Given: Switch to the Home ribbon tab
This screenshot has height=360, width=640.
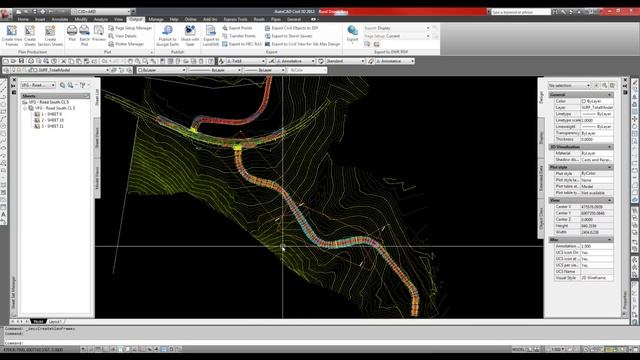Looking at the screenshot, I should point(23,19).
